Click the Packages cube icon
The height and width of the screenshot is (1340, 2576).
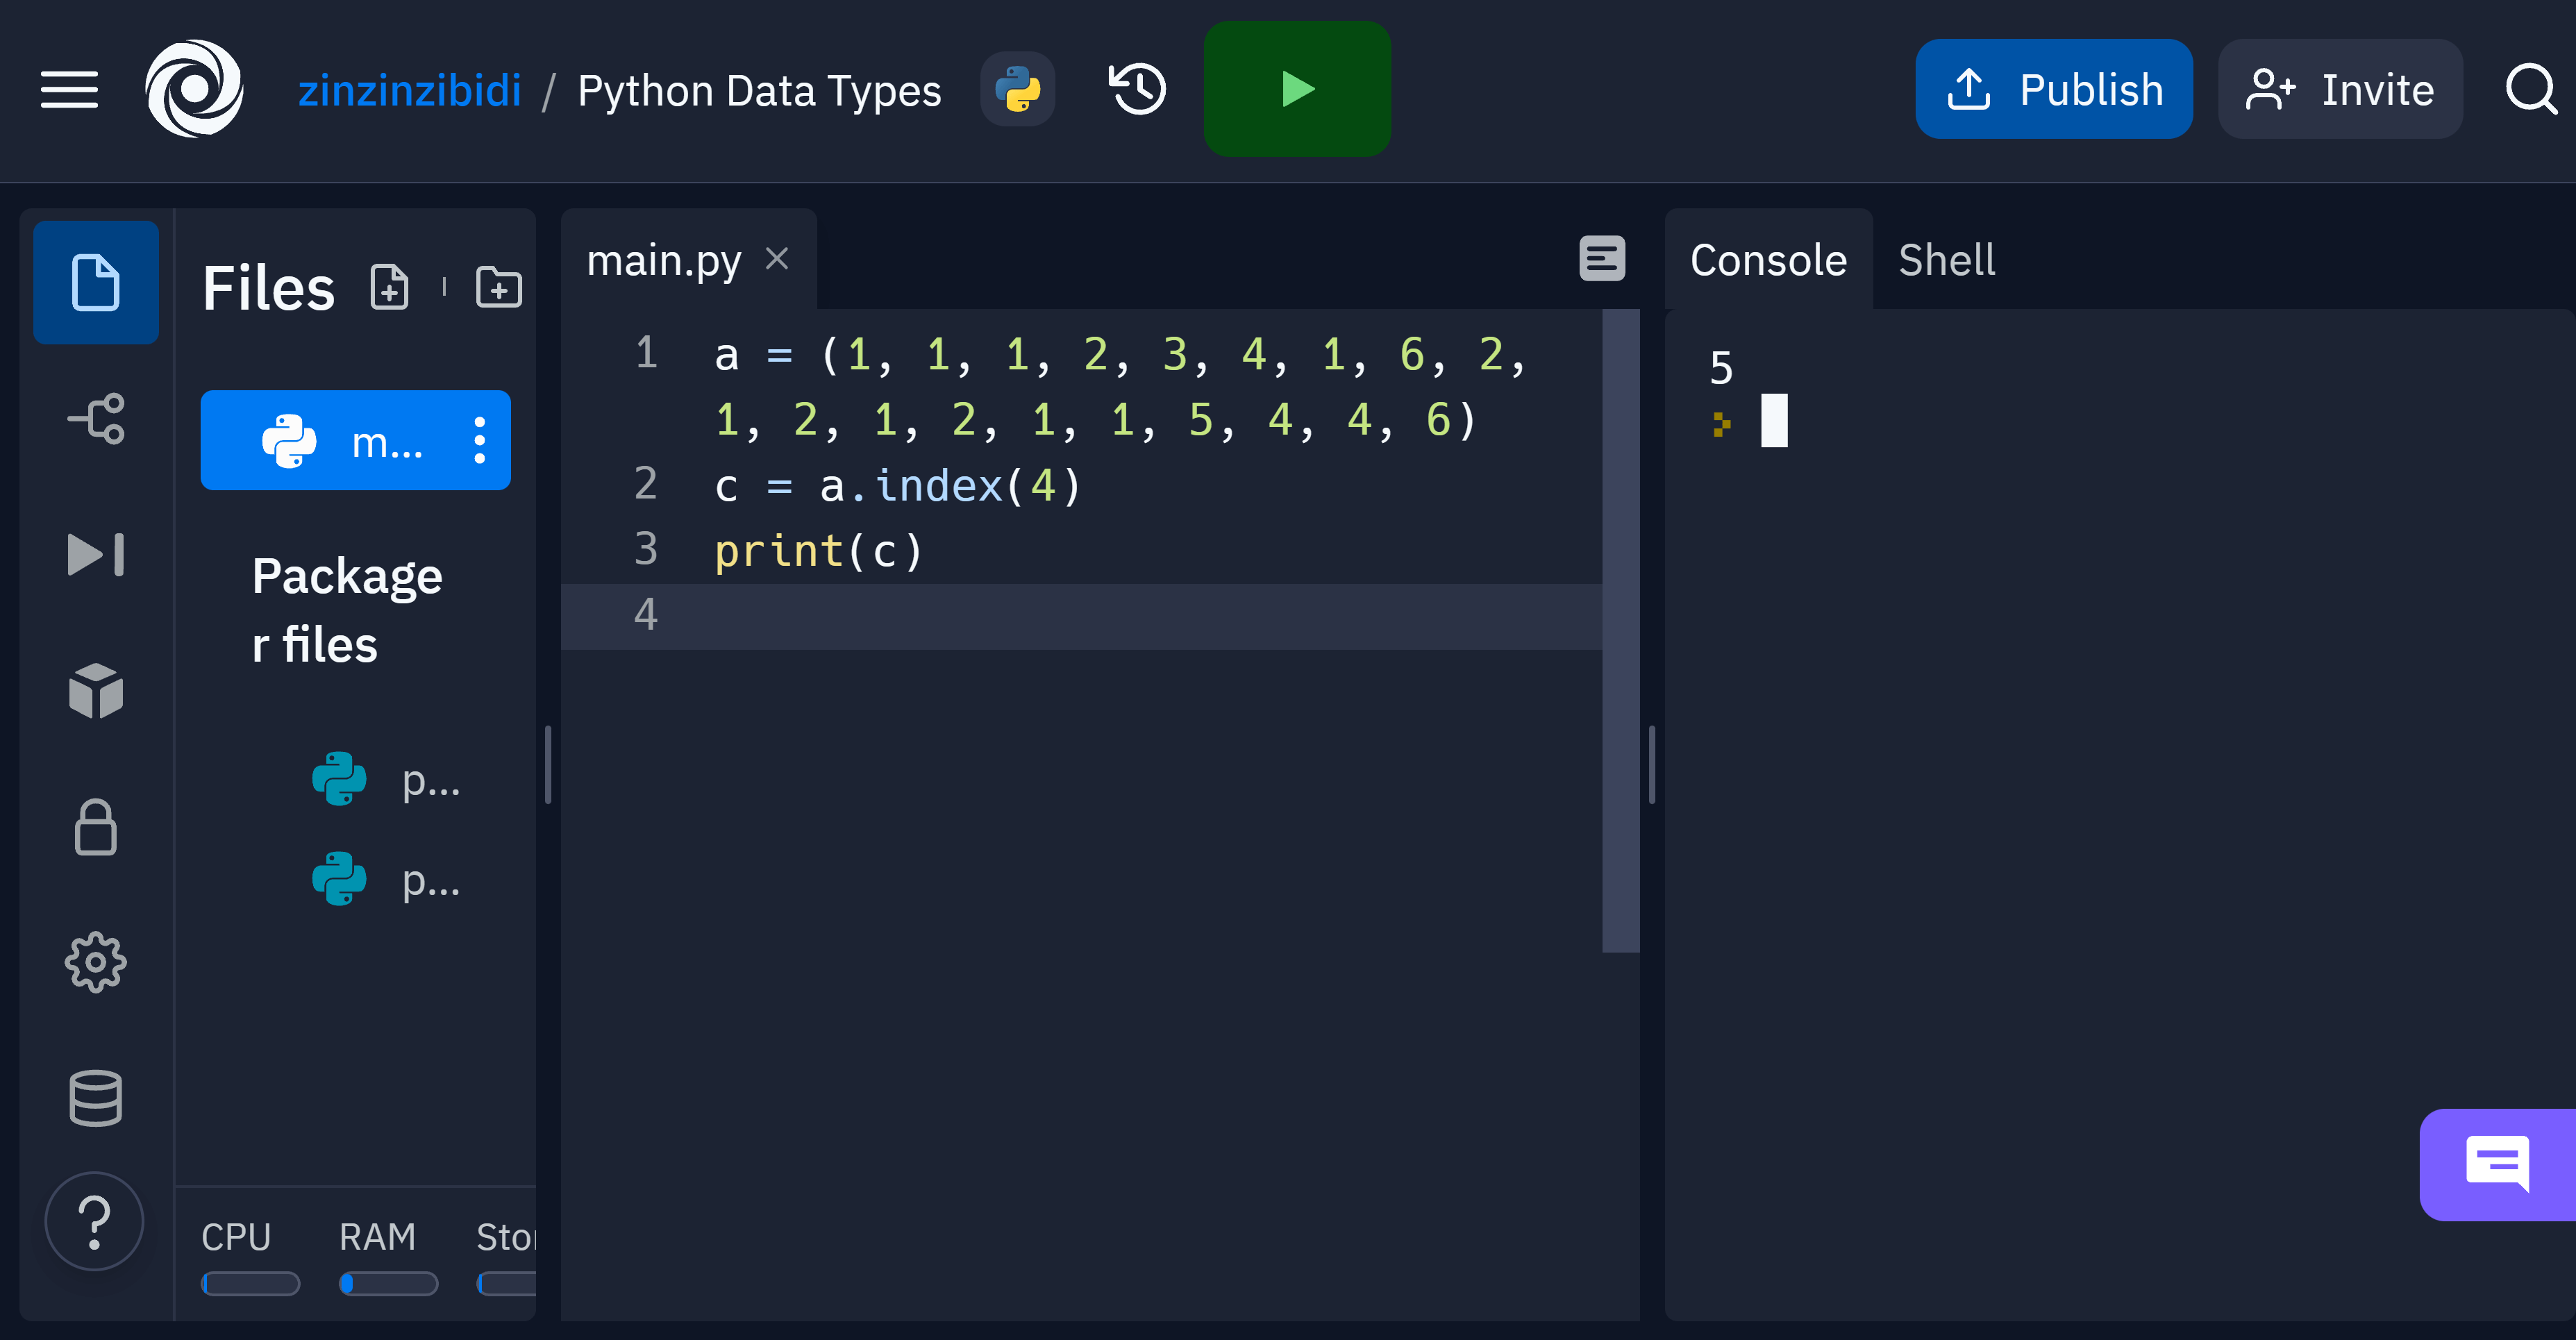tap(95, 692)
